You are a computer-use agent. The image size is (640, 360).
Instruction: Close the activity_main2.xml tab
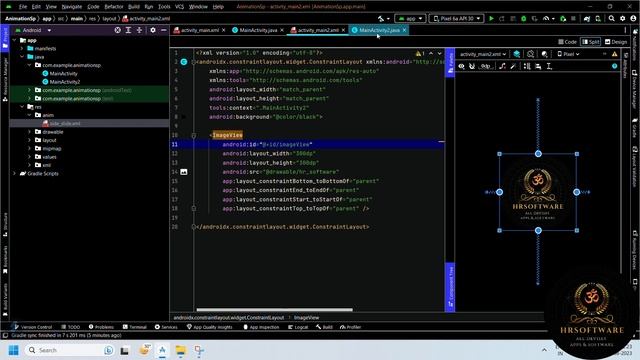343,30
